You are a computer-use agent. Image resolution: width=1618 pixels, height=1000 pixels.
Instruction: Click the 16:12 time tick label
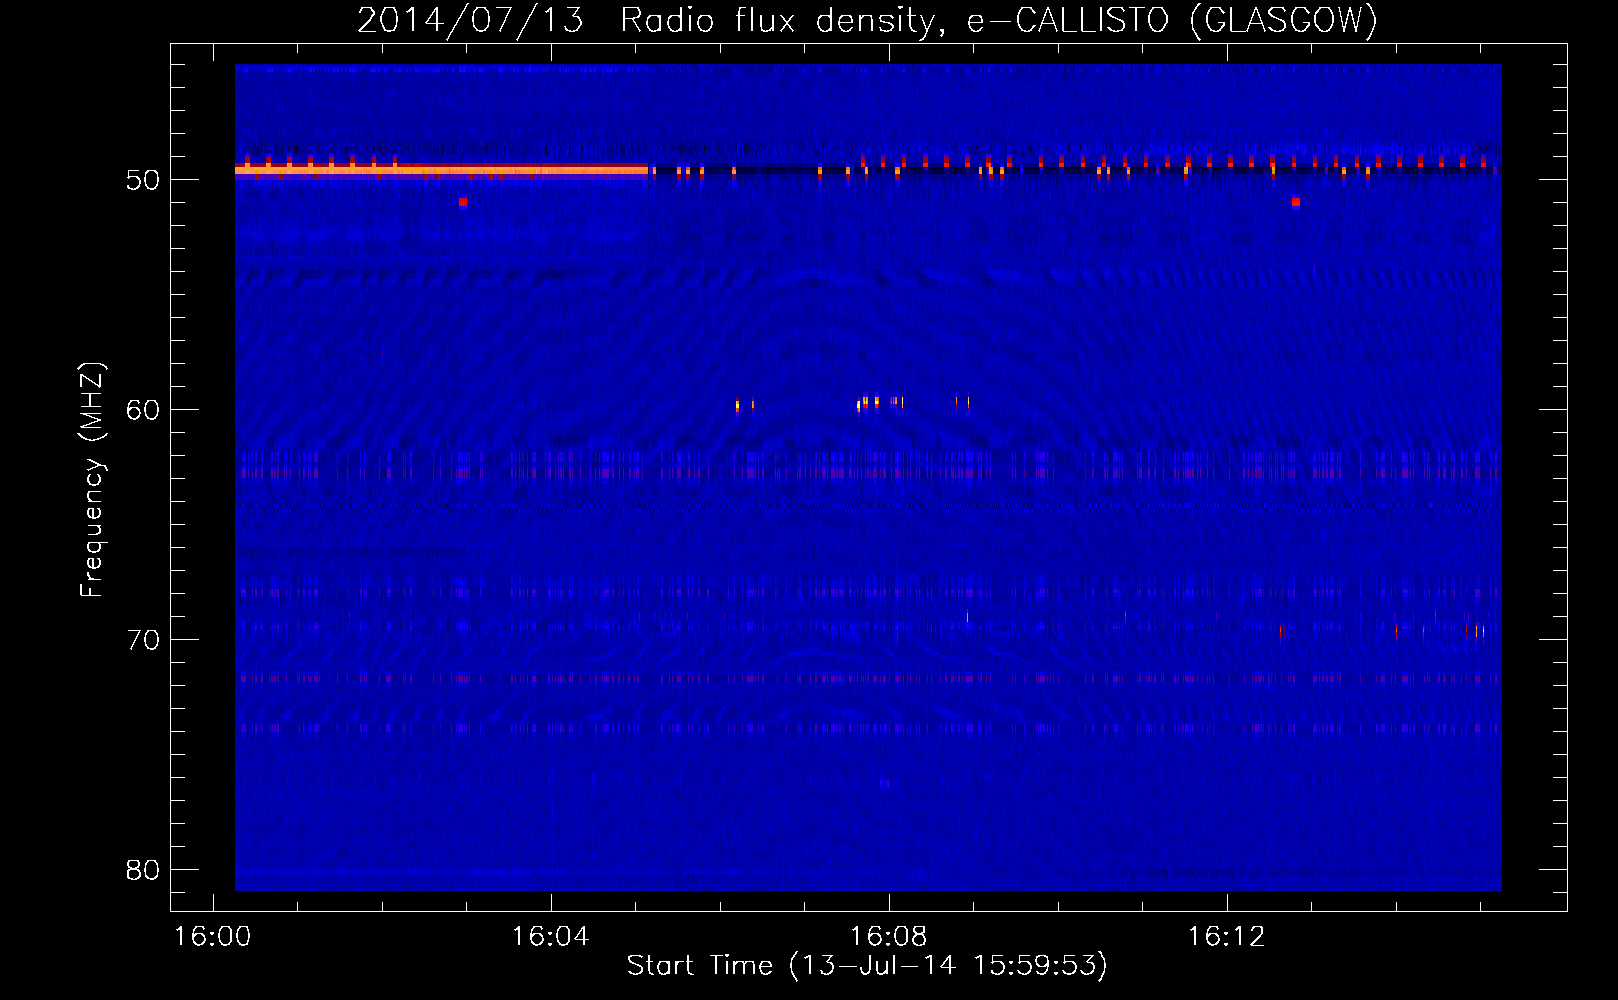[1226, 937]
